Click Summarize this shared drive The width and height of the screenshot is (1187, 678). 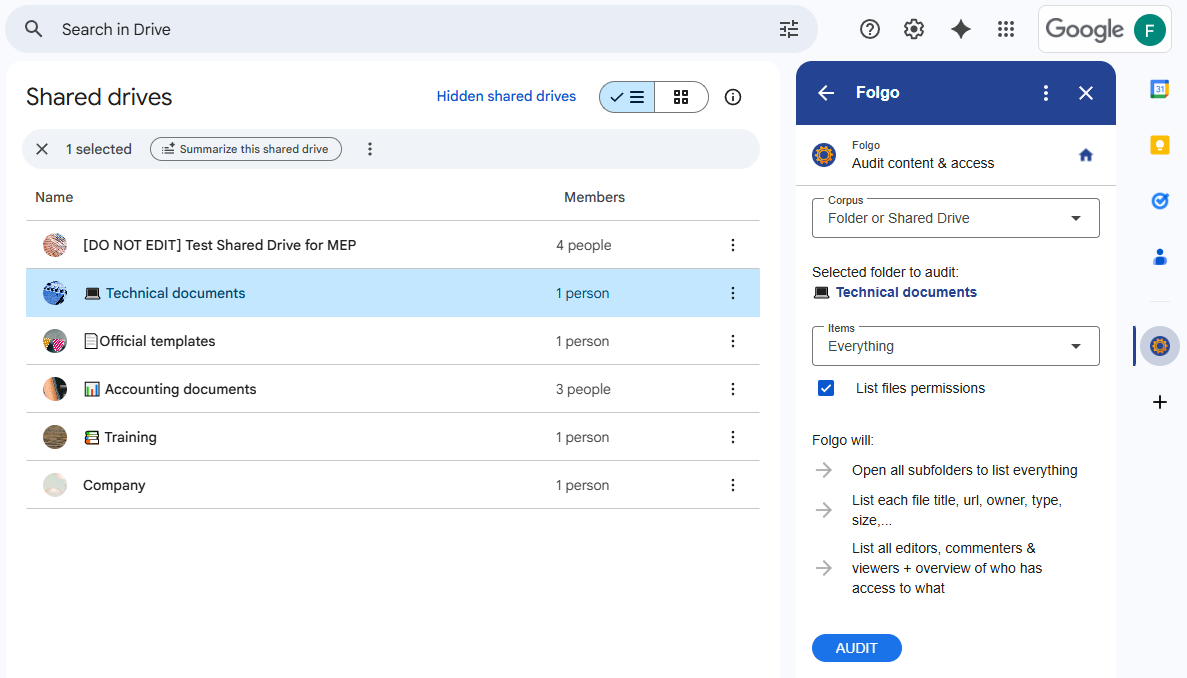tap(246, 149)
